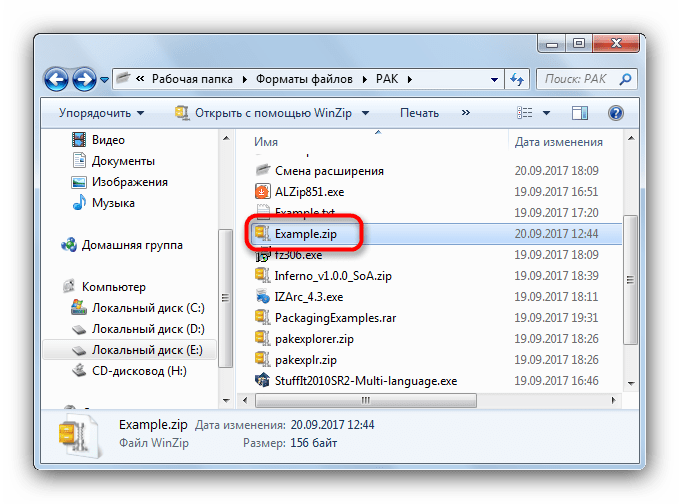Viewport: 680px width, 504px height.
Task: Select Изображения library
Action: [130, 182]
